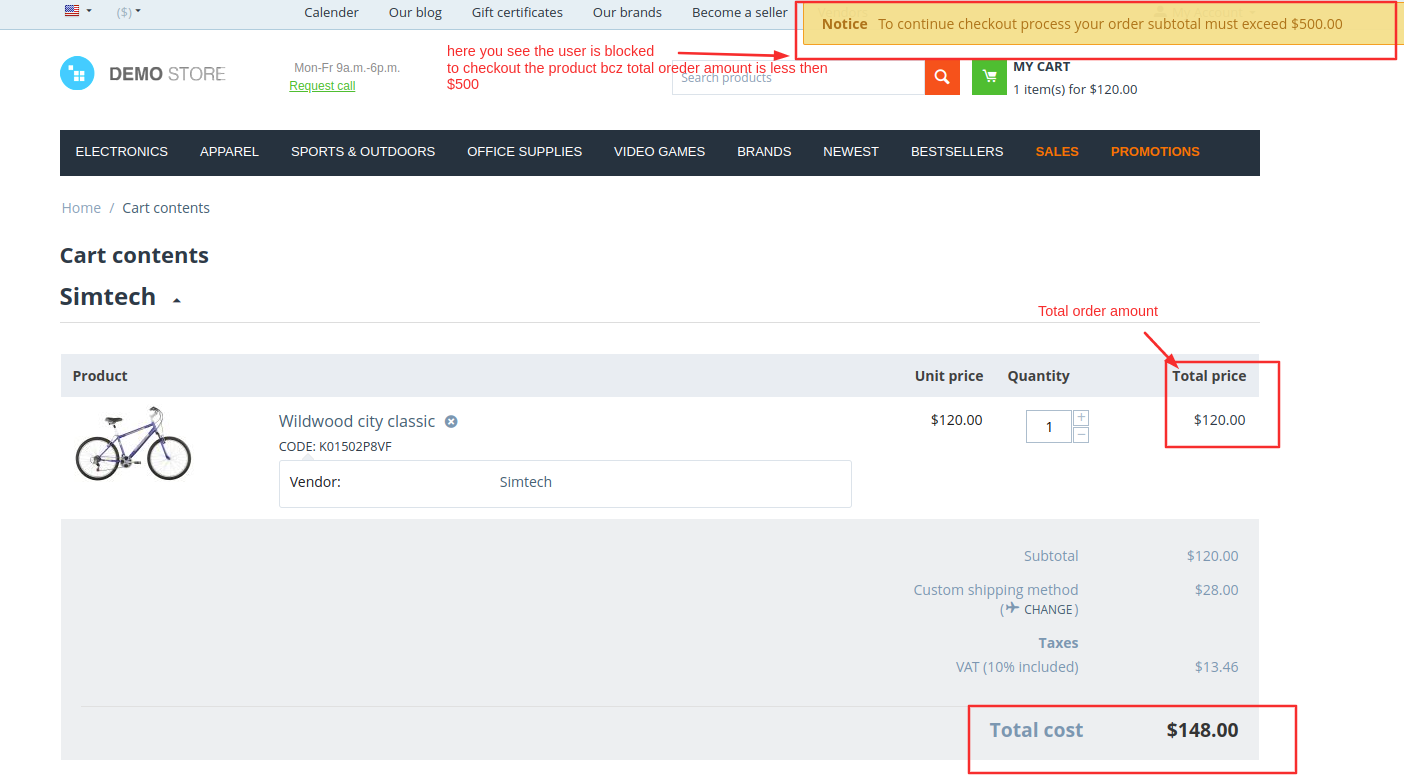Open the Electronics menu

[122, 152]
